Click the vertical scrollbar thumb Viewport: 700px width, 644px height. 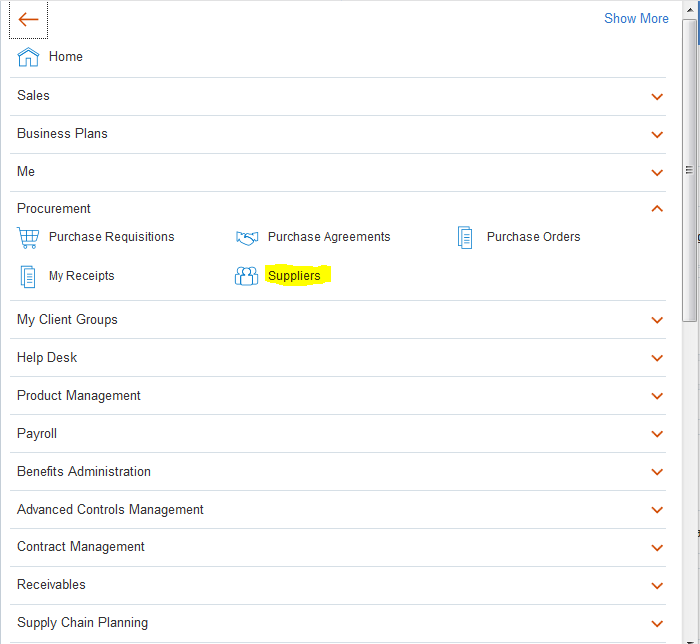[x=689, y=170]
